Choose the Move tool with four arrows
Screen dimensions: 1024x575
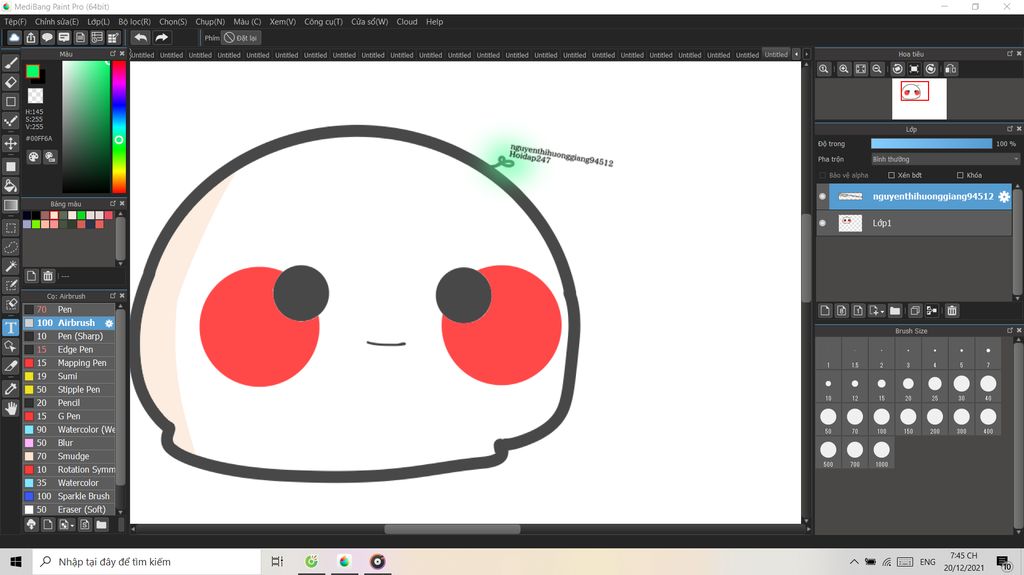click(x=11, y=143)
